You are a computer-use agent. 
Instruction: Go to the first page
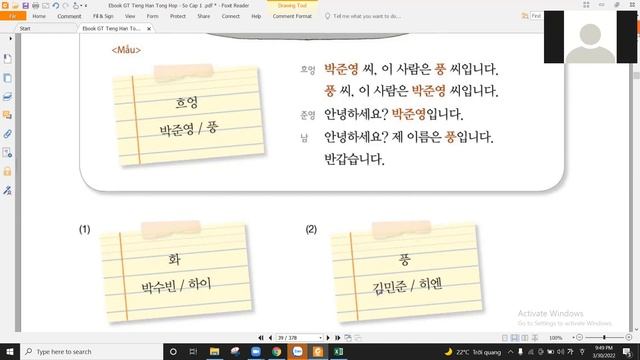coord(261,338)
